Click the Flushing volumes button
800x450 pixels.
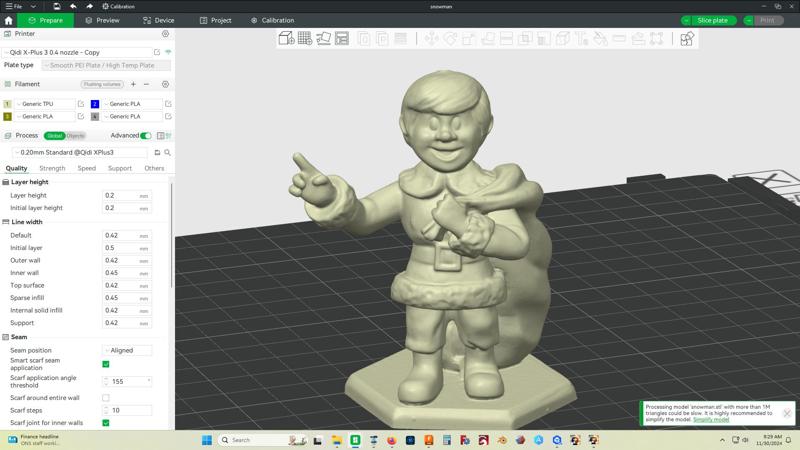tap(102, 84)
